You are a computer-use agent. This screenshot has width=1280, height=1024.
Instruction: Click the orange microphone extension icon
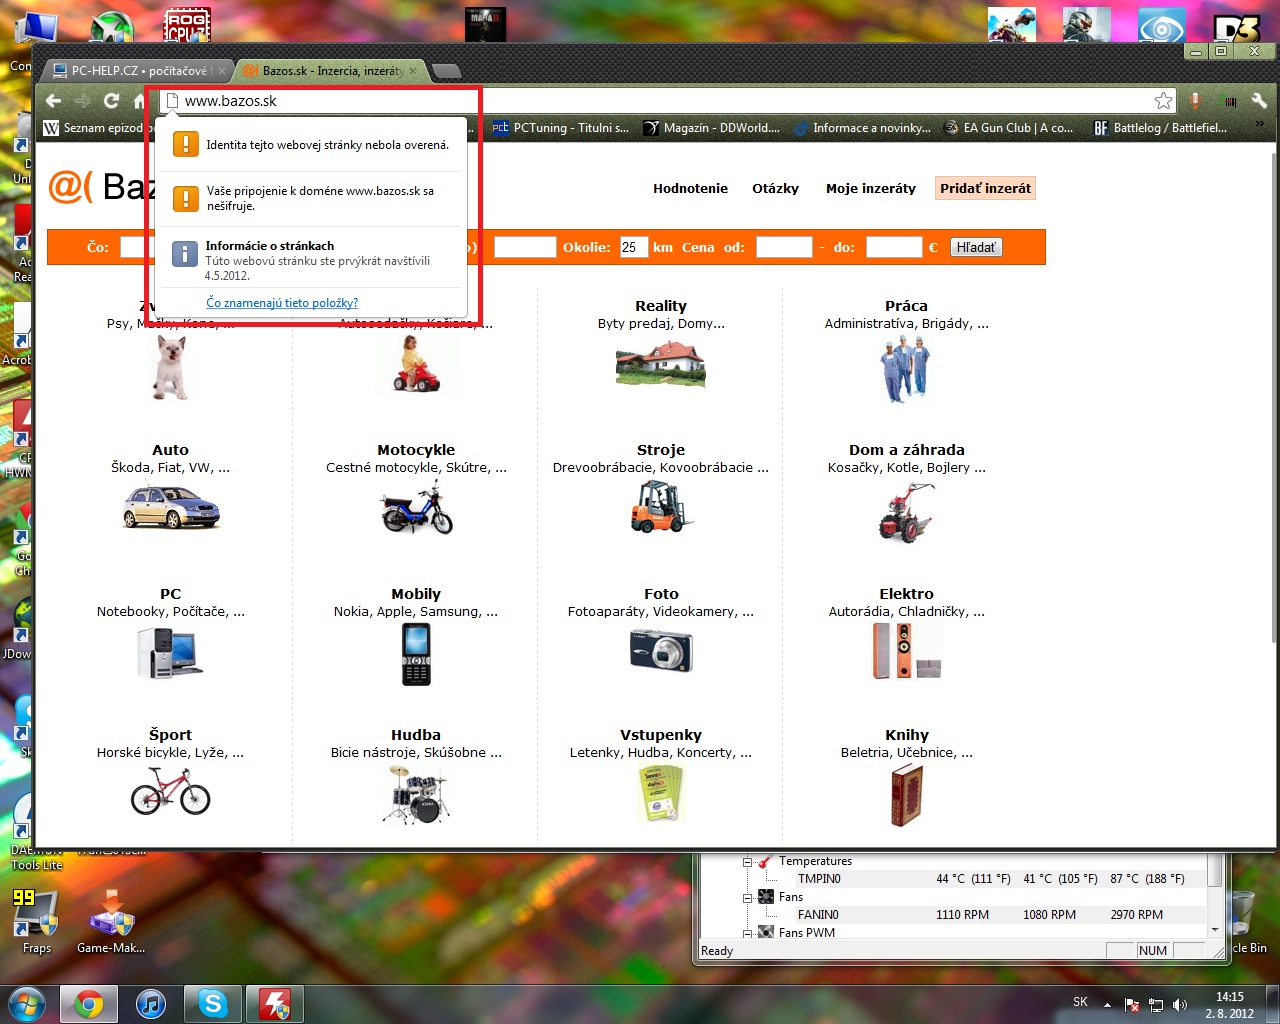1195,101
